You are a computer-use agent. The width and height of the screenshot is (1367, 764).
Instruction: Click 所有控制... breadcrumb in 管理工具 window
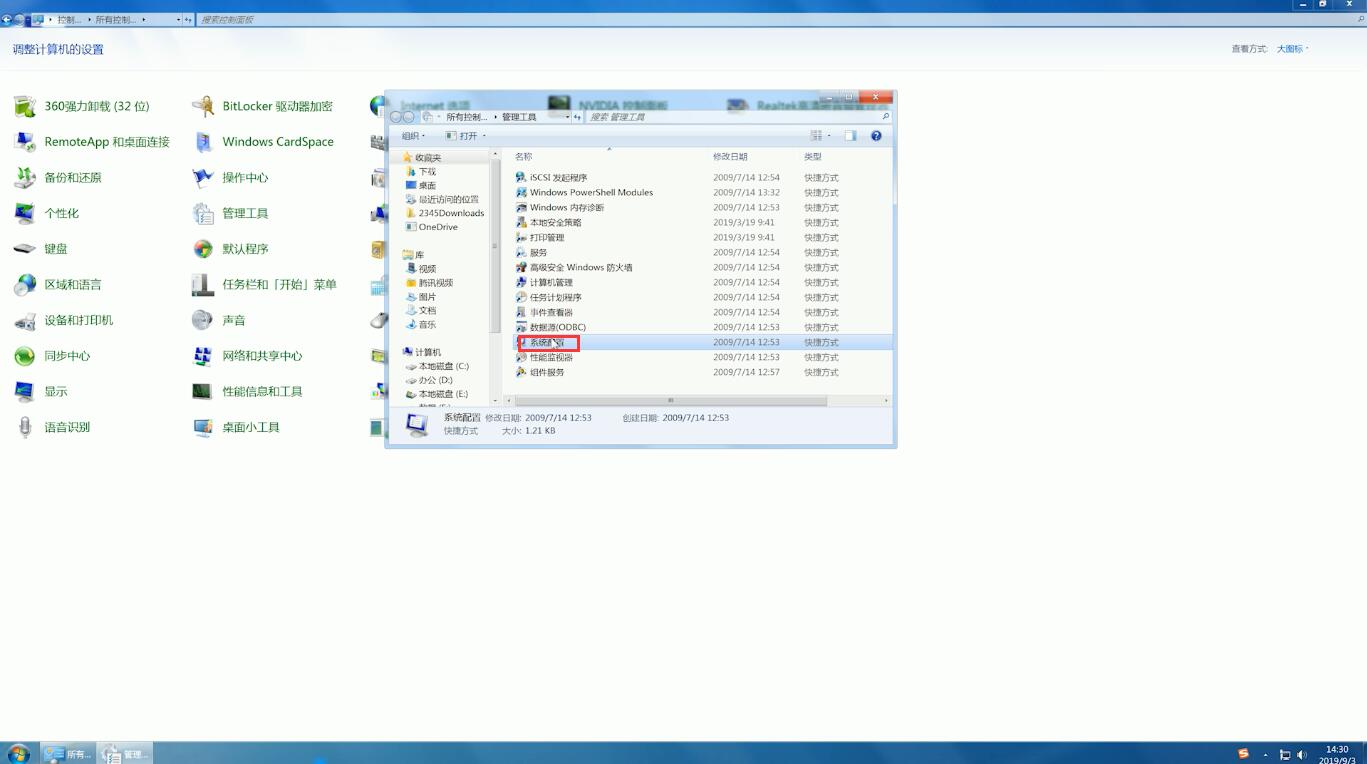click(x=467, y=117)
